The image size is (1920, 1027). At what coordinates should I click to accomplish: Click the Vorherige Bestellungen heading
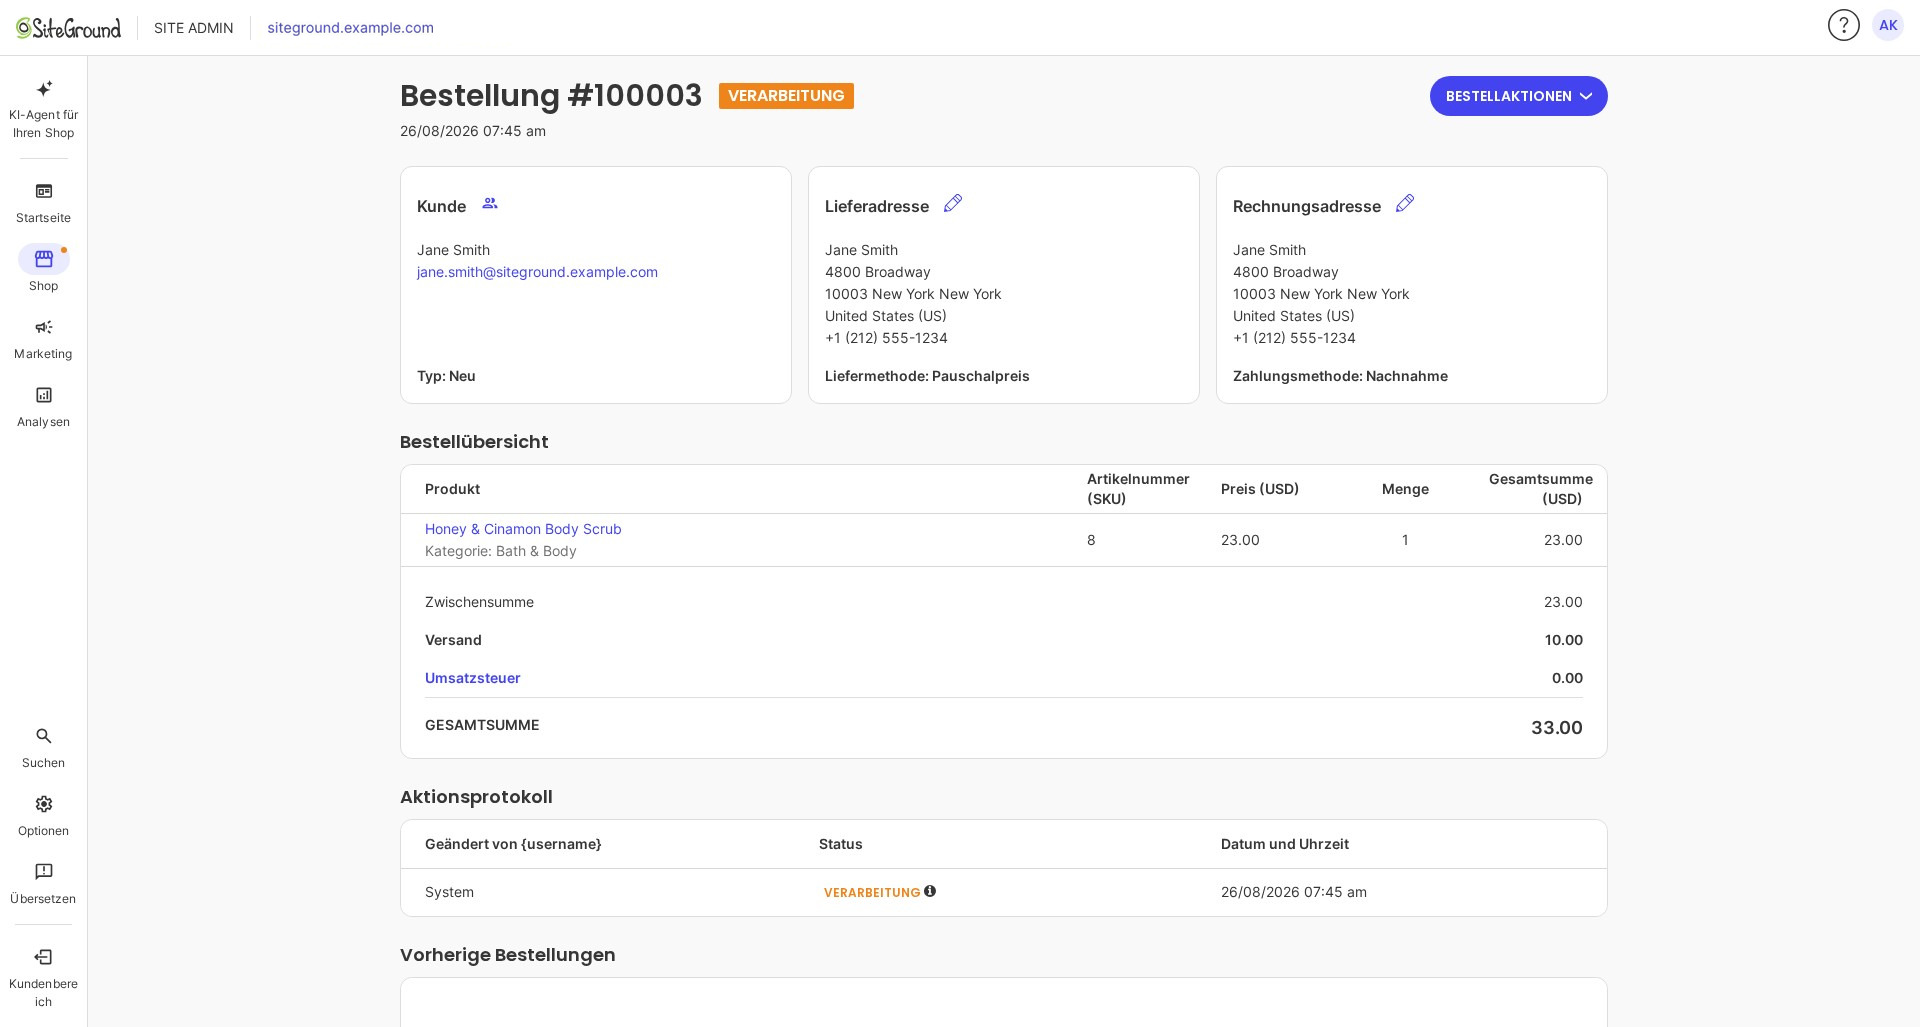[507, 955]
